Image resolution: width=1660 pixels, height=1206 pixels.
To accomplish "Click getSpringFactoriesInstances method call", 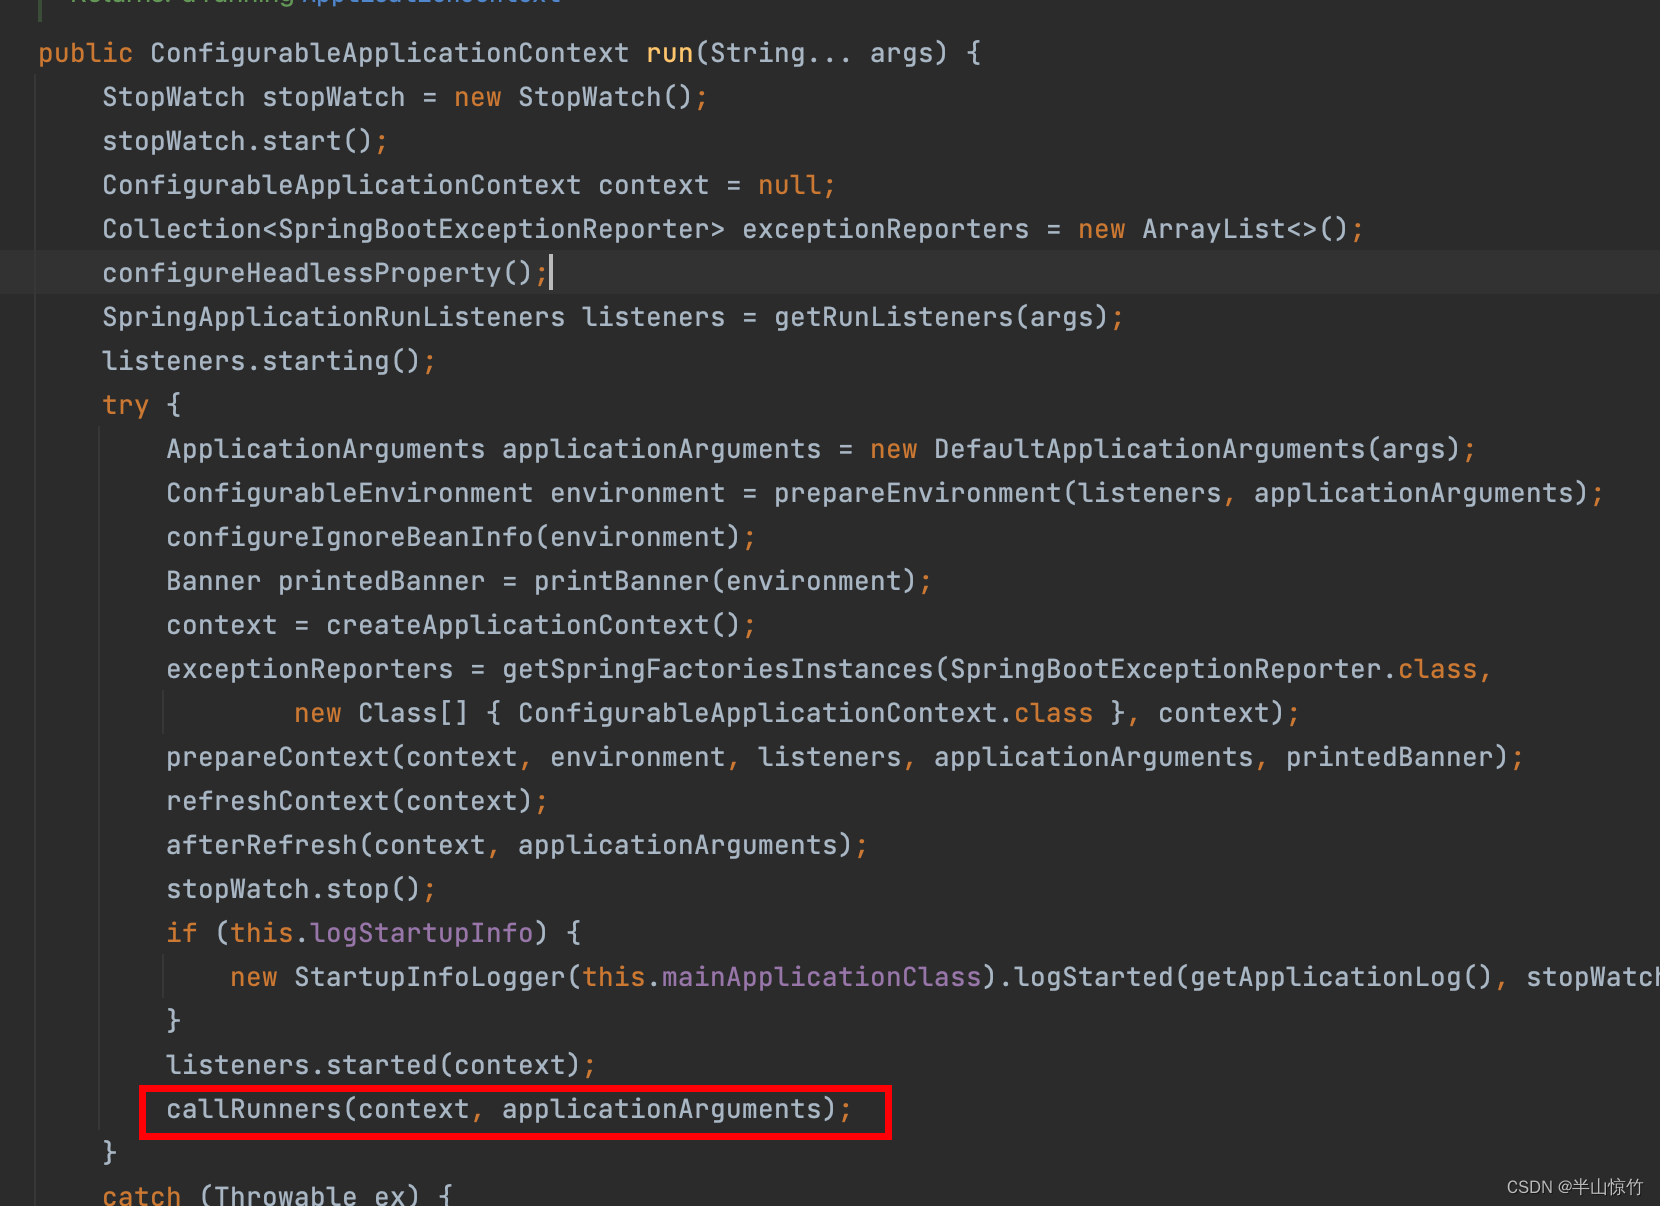I will click(718, 669).
